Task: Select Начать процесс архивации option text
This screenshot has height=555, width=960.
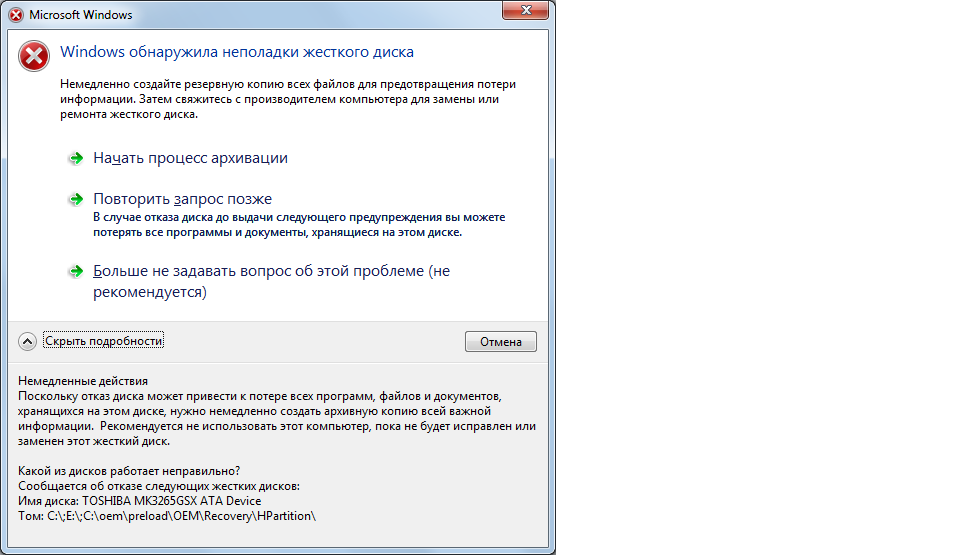Action: 190,158
